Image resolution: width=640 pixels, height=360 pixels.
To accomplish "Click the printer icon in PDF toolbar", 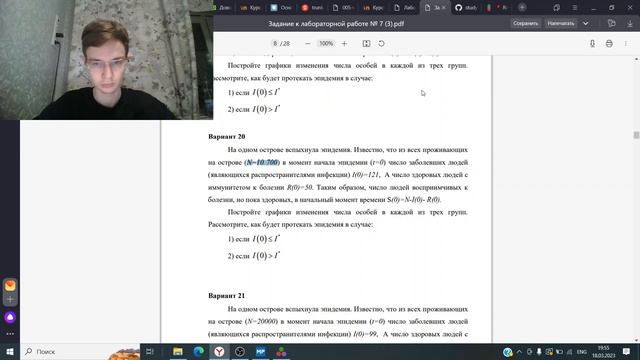I will (x=609, y=44).
